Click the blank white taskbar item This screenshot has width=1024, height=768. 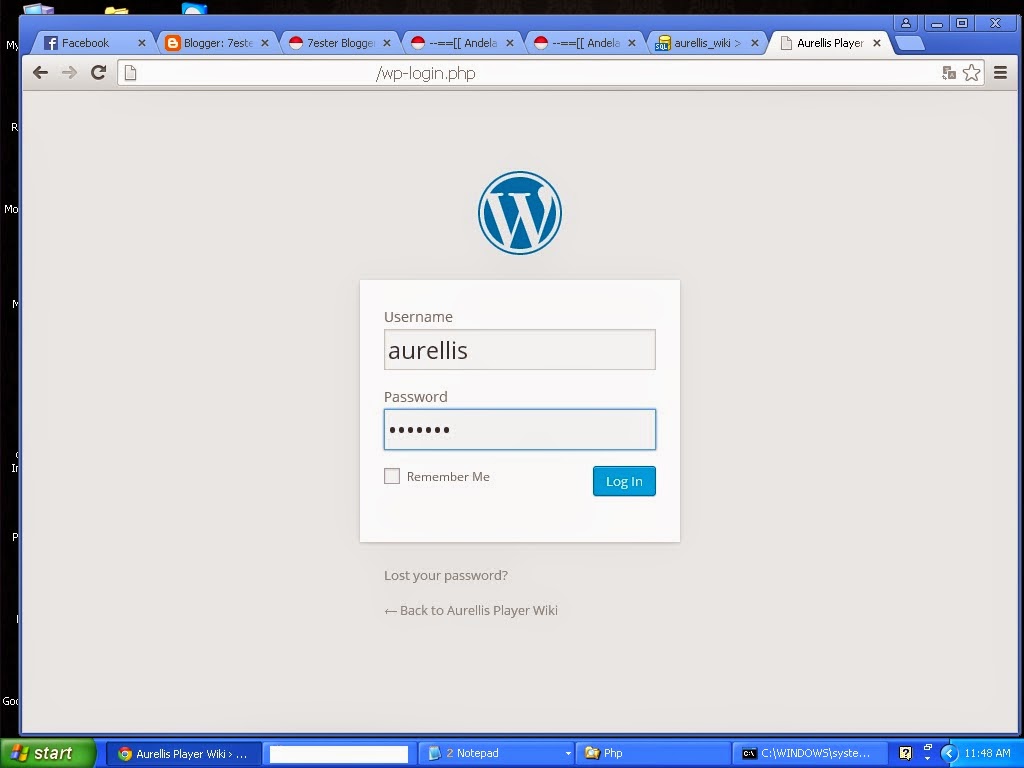(338, 754)
